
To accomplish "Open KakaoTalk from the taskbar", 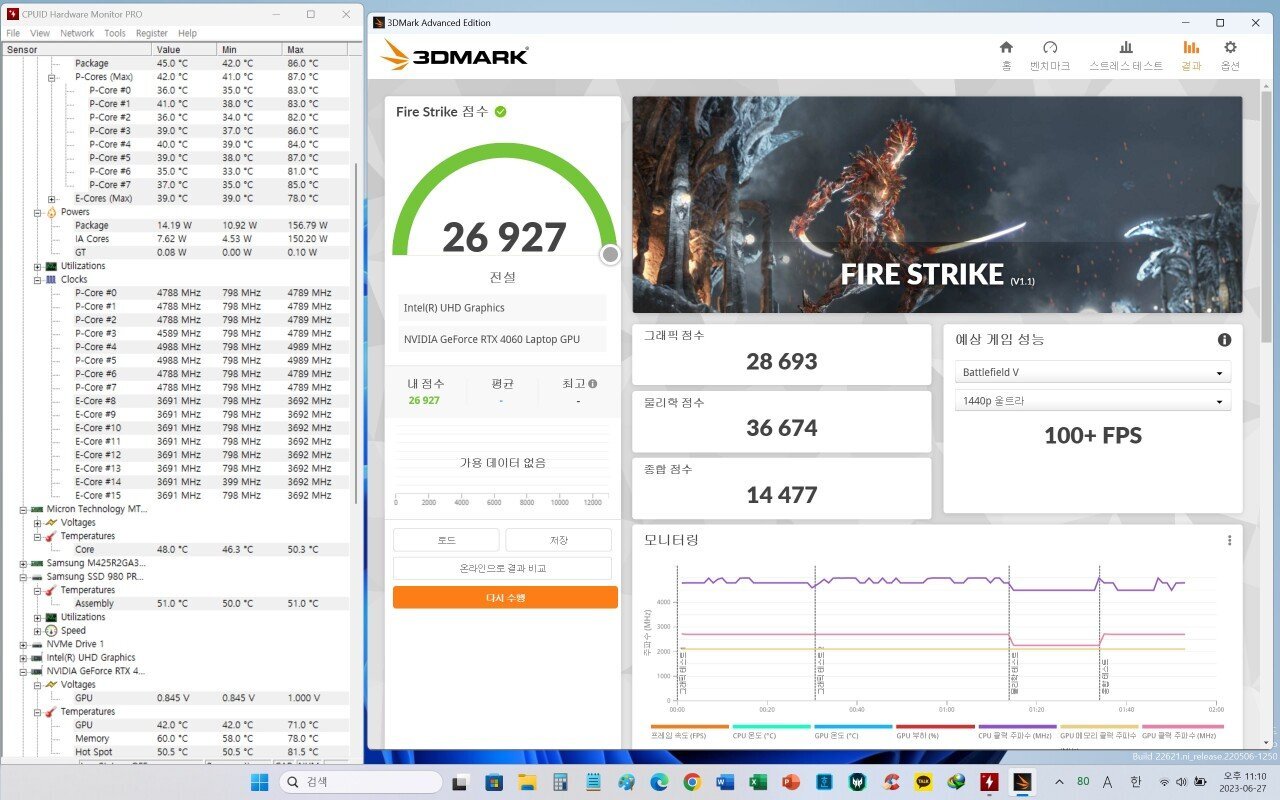I will tap(923, 782).
